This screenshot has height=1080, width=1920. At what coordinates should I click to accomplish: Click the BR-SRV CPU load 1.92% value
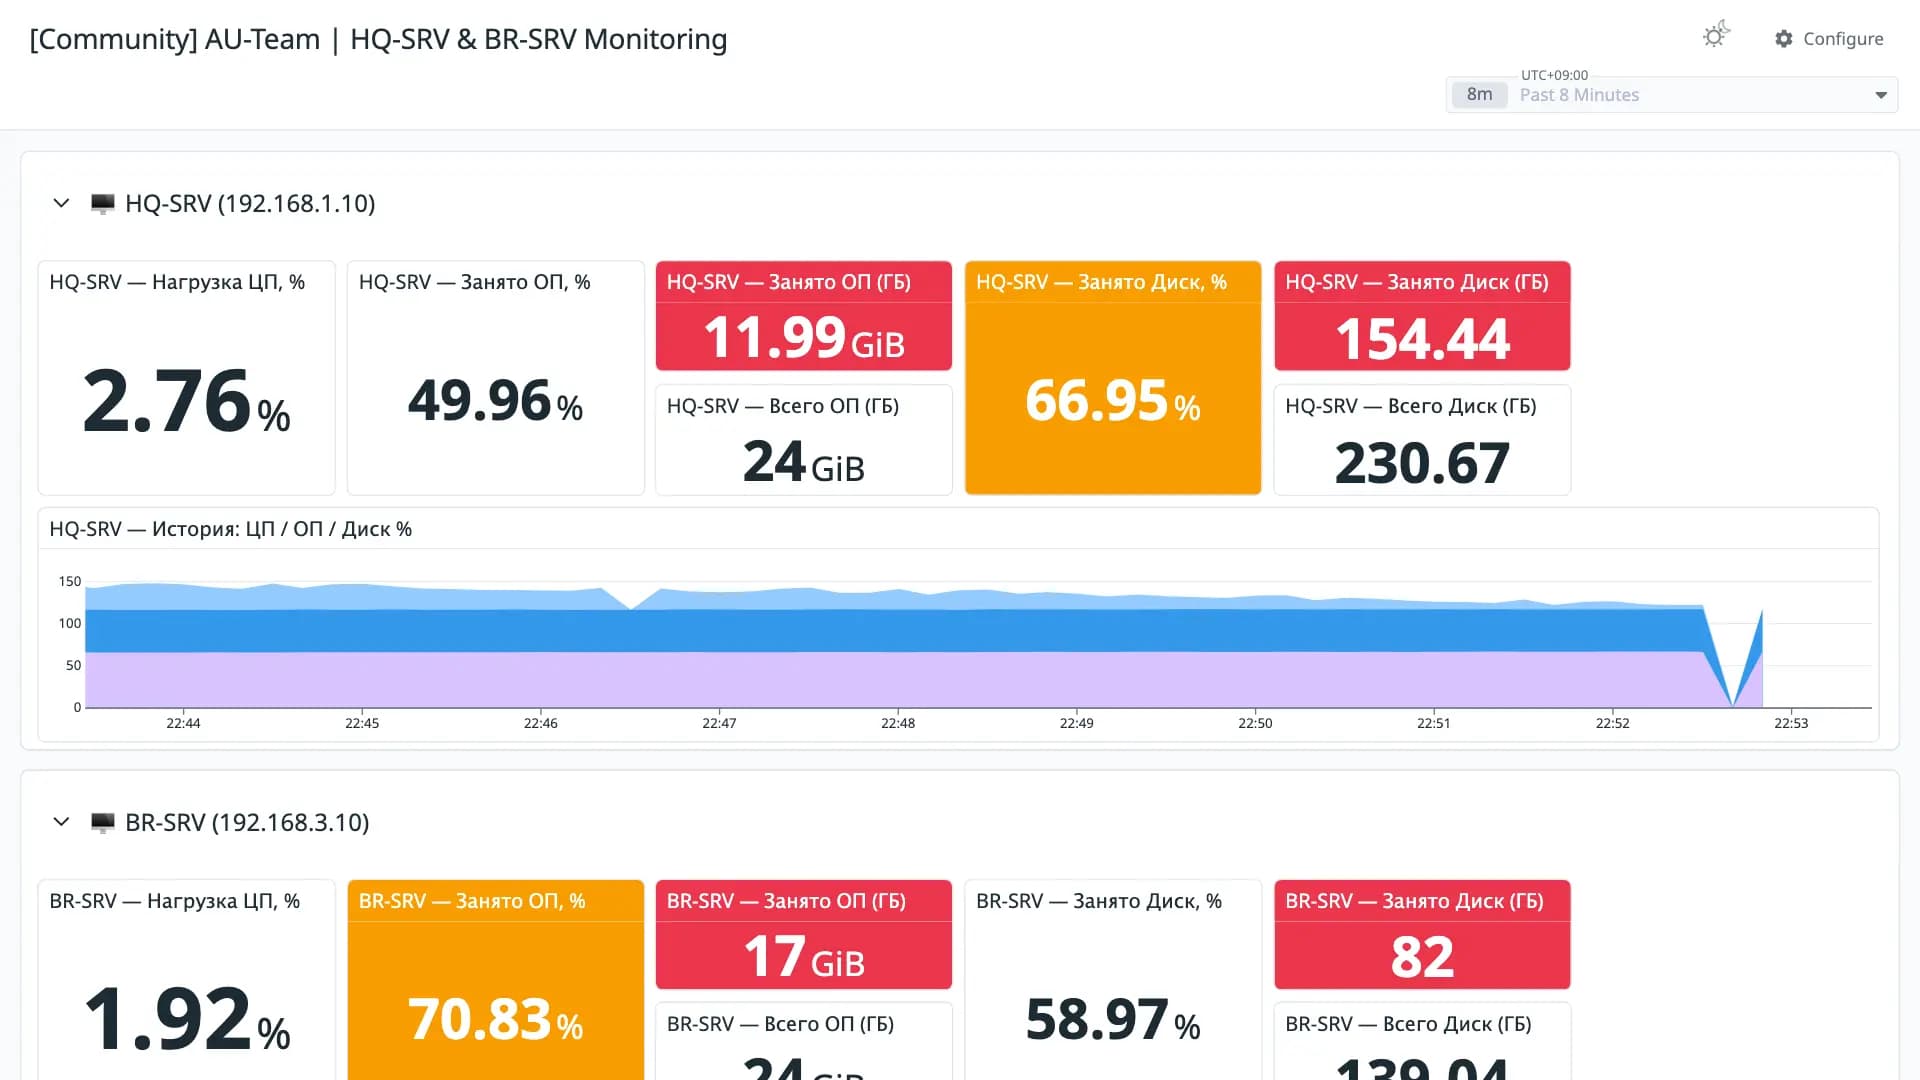(x=186, y=1019)
